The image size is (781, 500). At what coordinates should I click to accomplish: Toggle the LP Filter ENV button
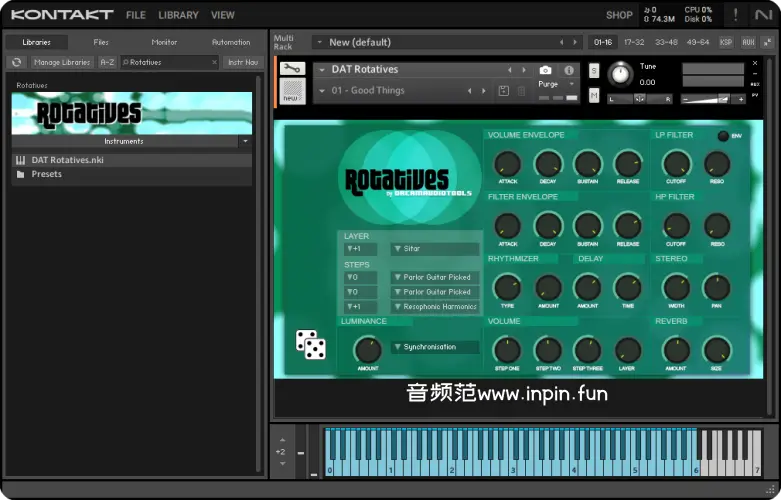pyautogui.click(x=723, y=136)
